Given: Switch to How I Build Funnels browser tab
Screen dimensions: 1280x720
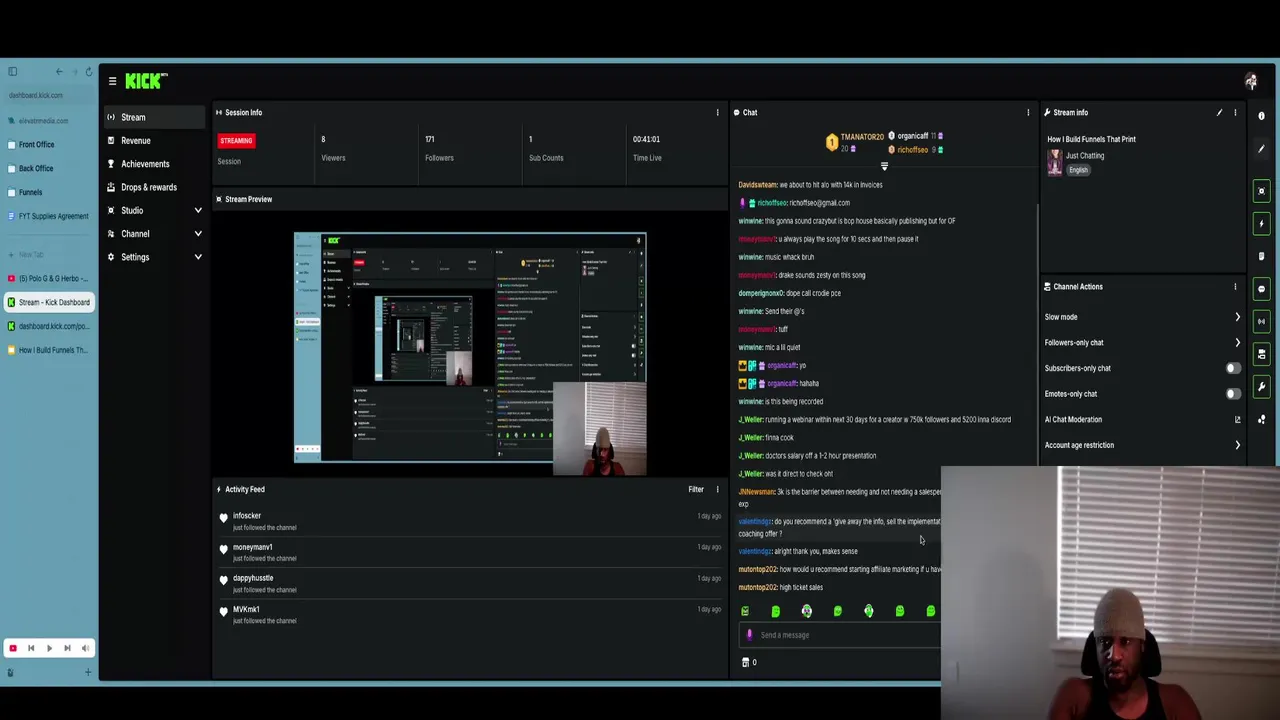Looking at the screenshot, I should (49, 350).
